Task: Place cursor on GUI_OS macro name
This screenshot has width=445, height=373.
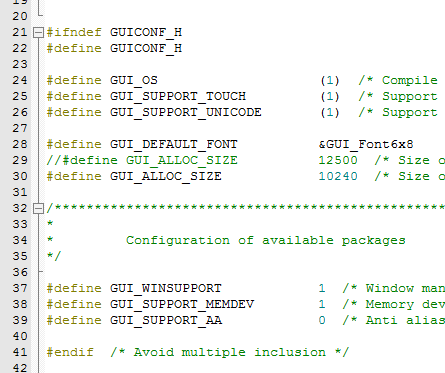Action: 134,81
